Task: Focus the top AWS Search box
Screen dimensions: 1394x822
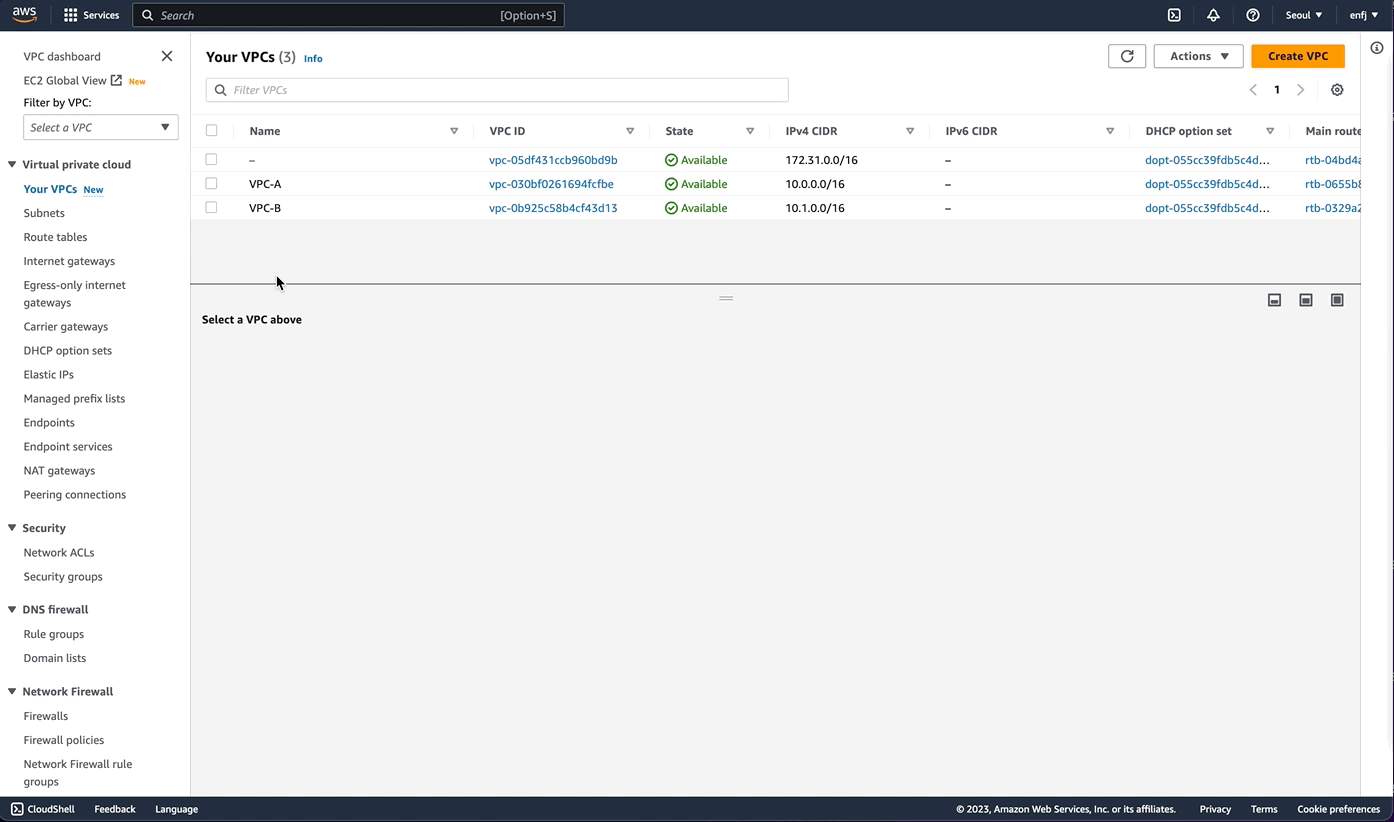Action: coord(348,15)
